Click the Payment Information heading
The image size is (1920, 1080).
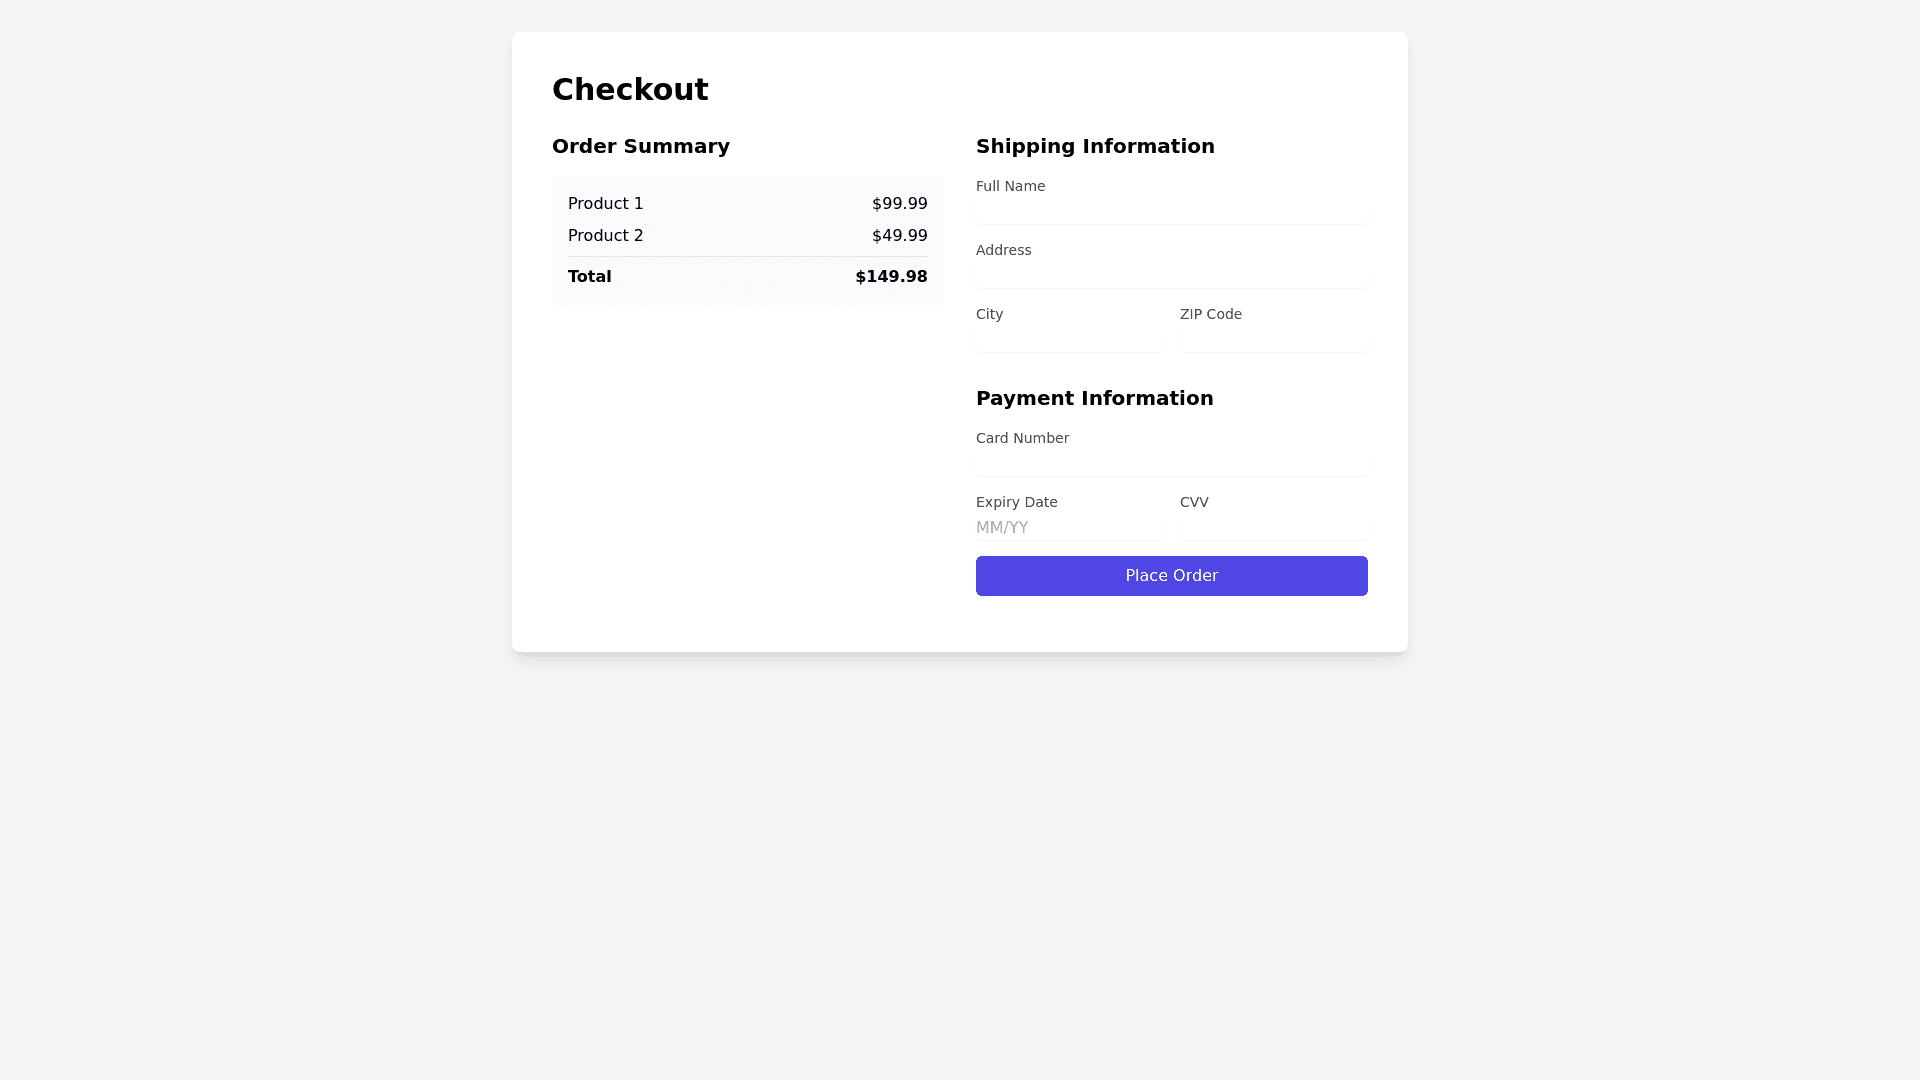(1094, 398)
